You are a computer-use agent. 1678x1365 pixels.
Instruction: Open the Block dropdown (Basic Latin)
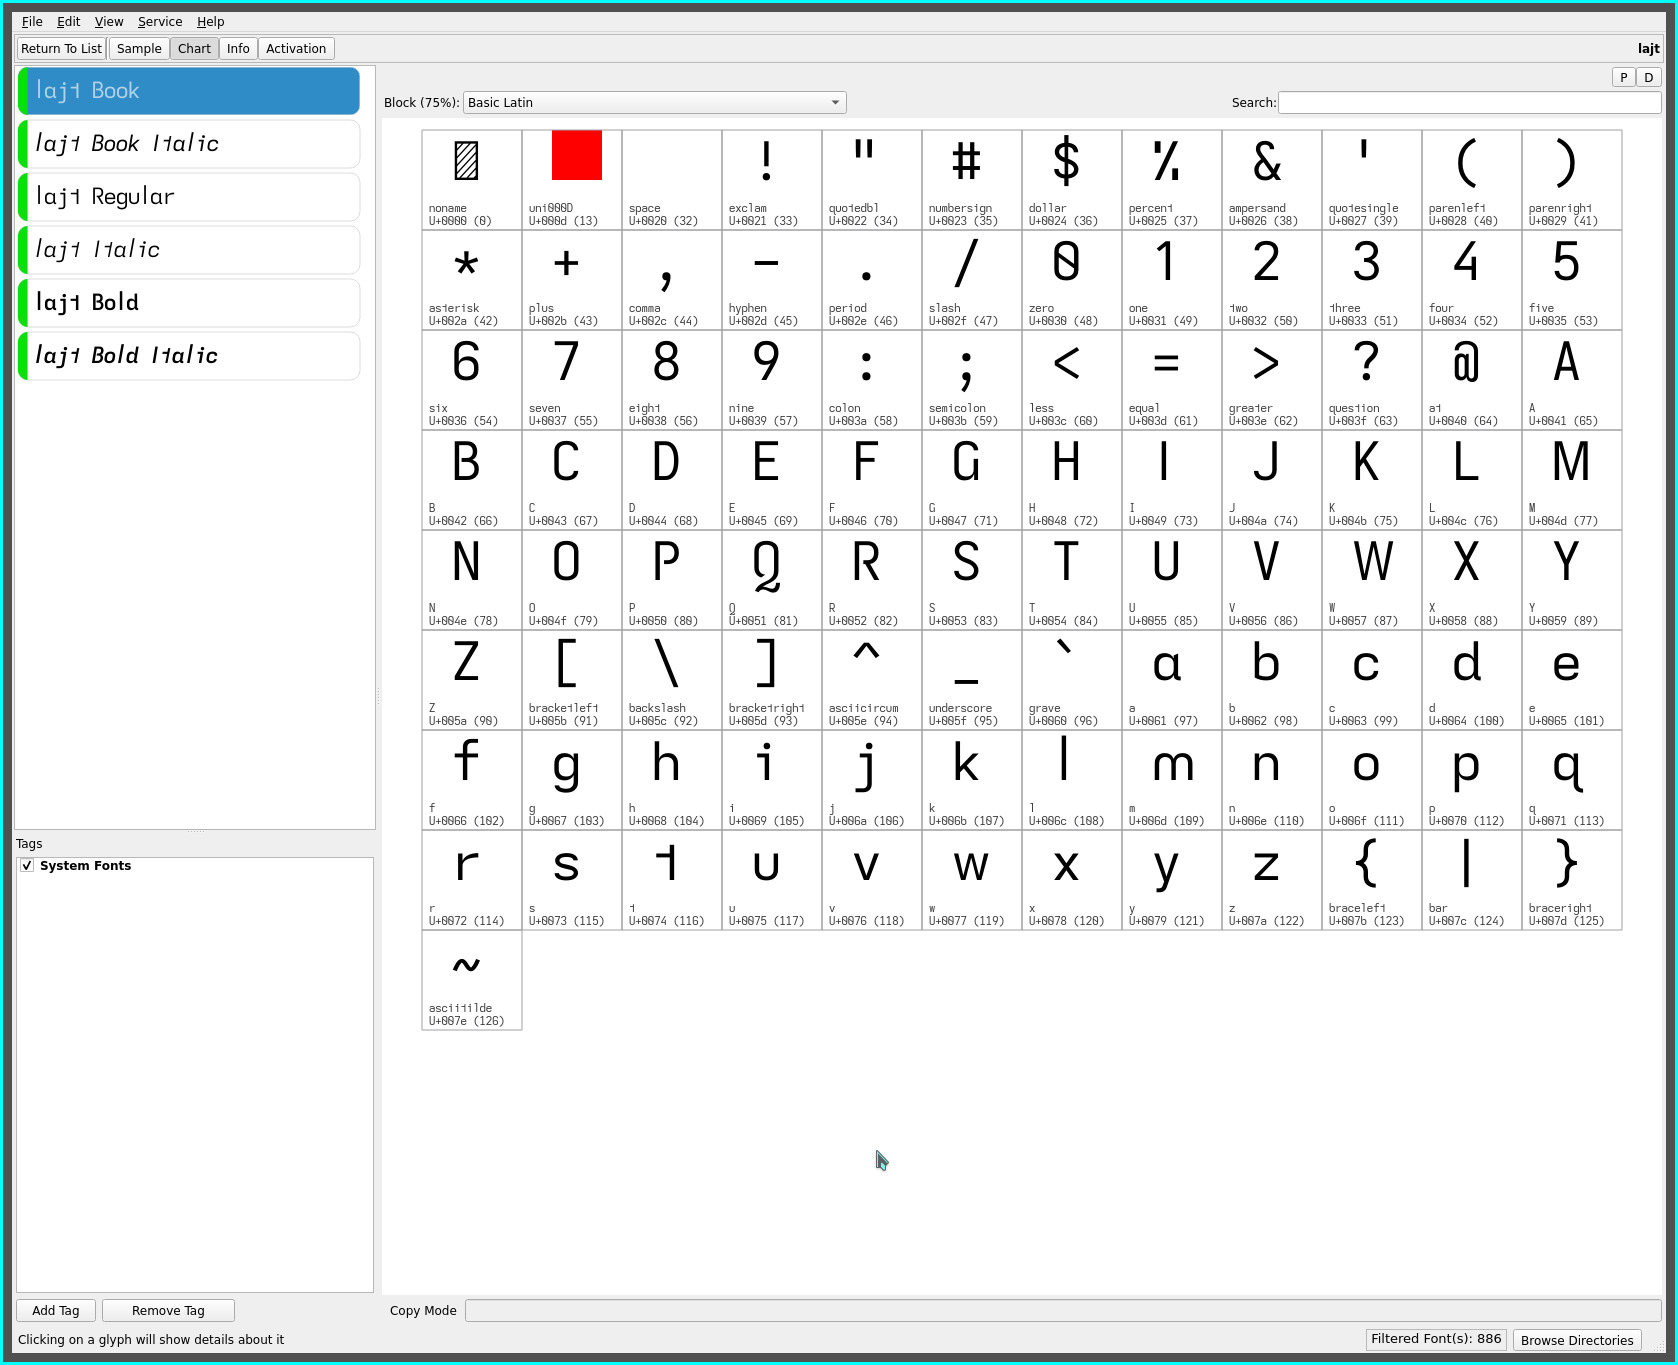[x=655, y=102]
